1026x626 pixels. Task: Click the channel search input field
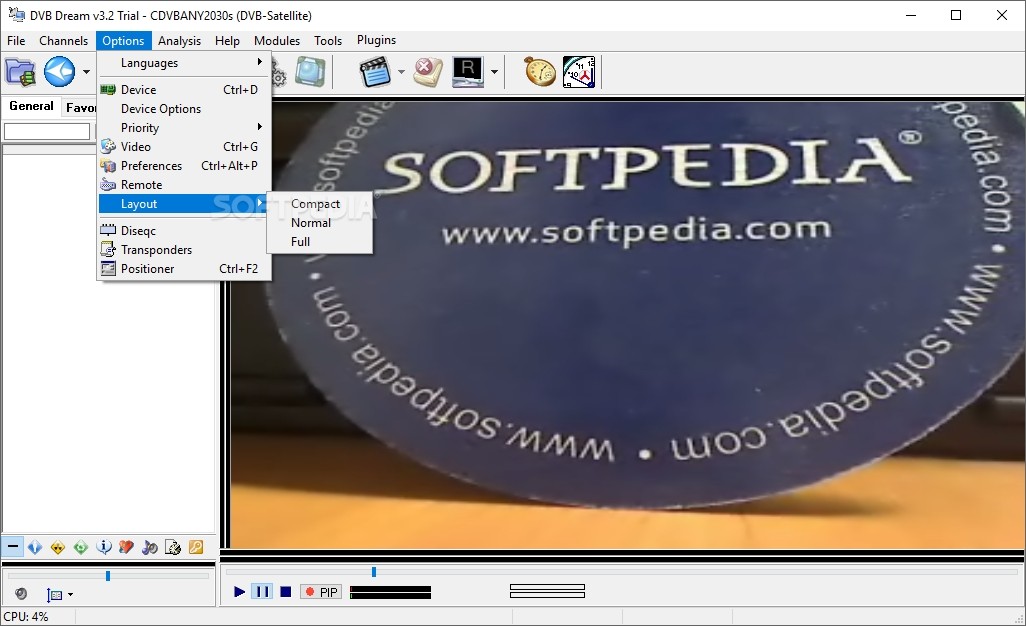coord(47,131)
